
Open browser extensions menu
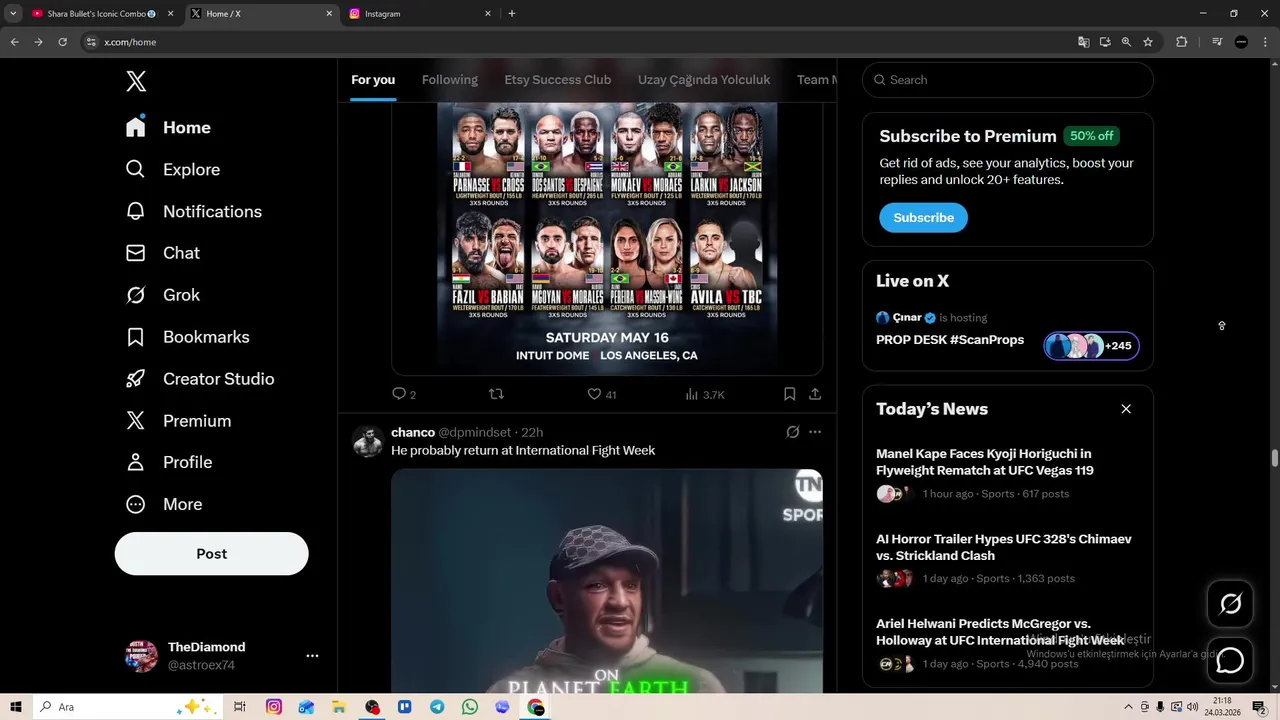pos(1181,42)
